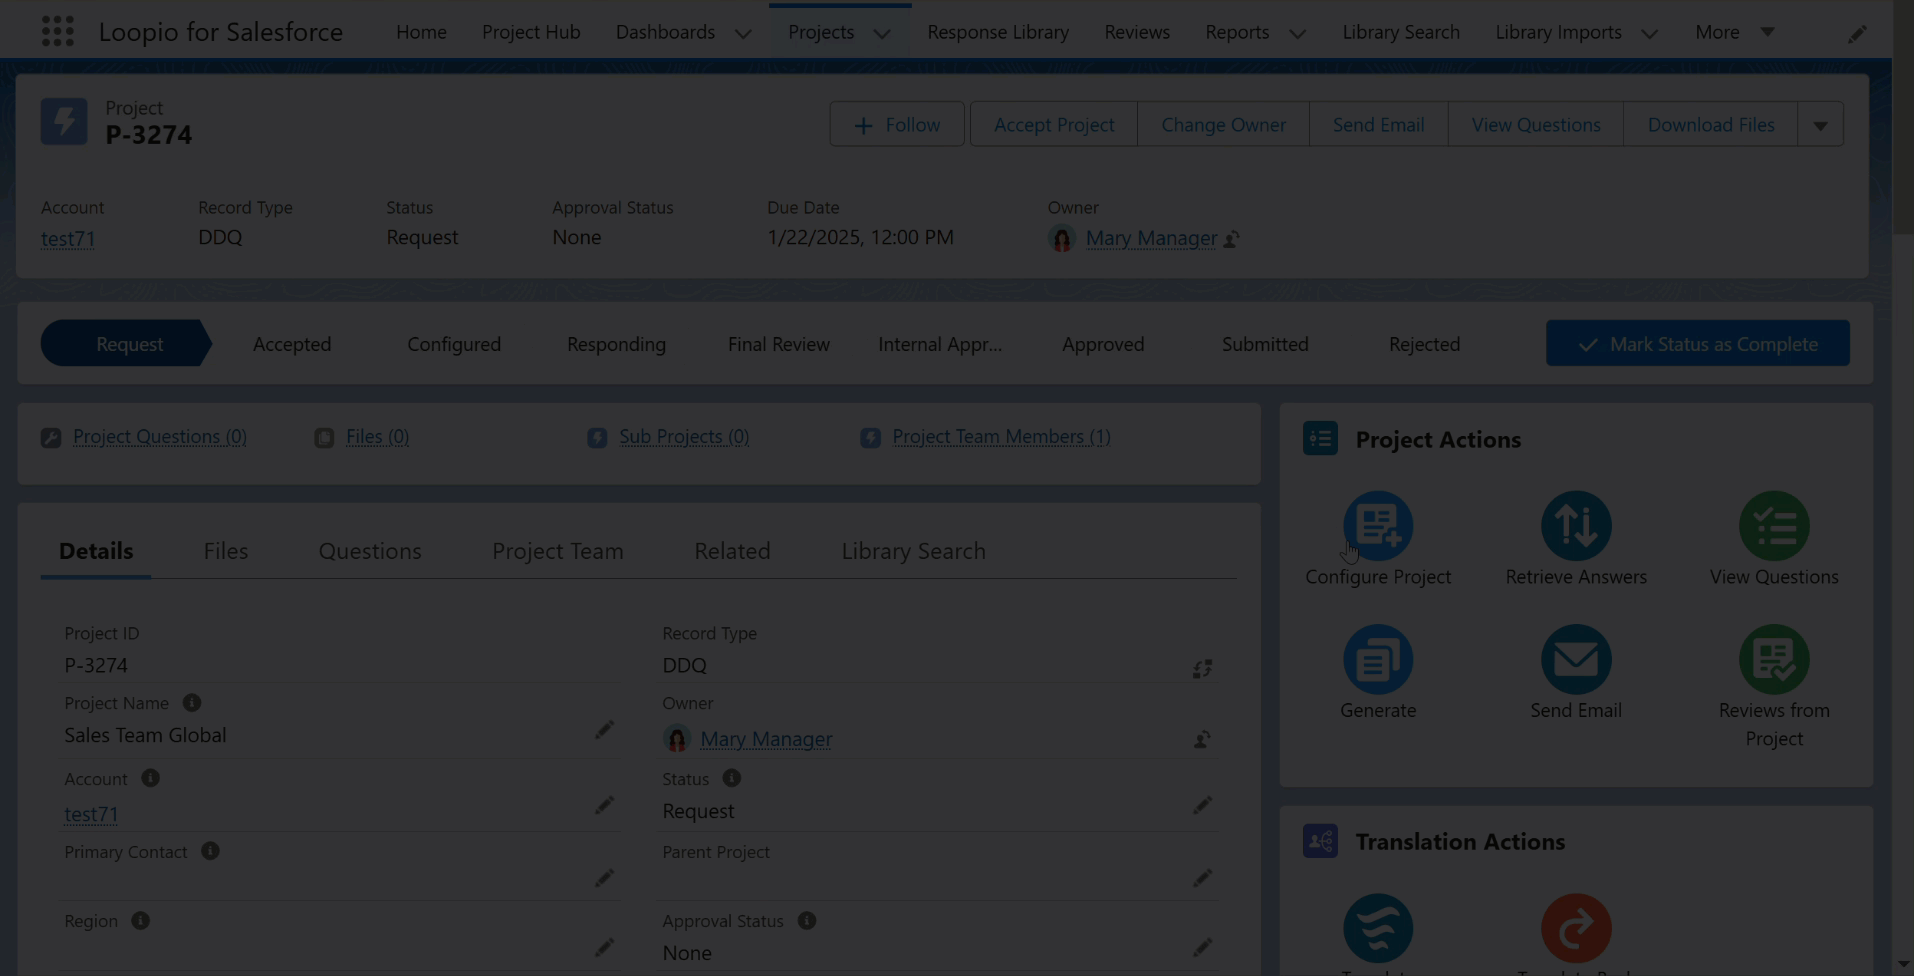Select the Final Review path stage
Screen dimensions: 1914x976
click(778, 344)
